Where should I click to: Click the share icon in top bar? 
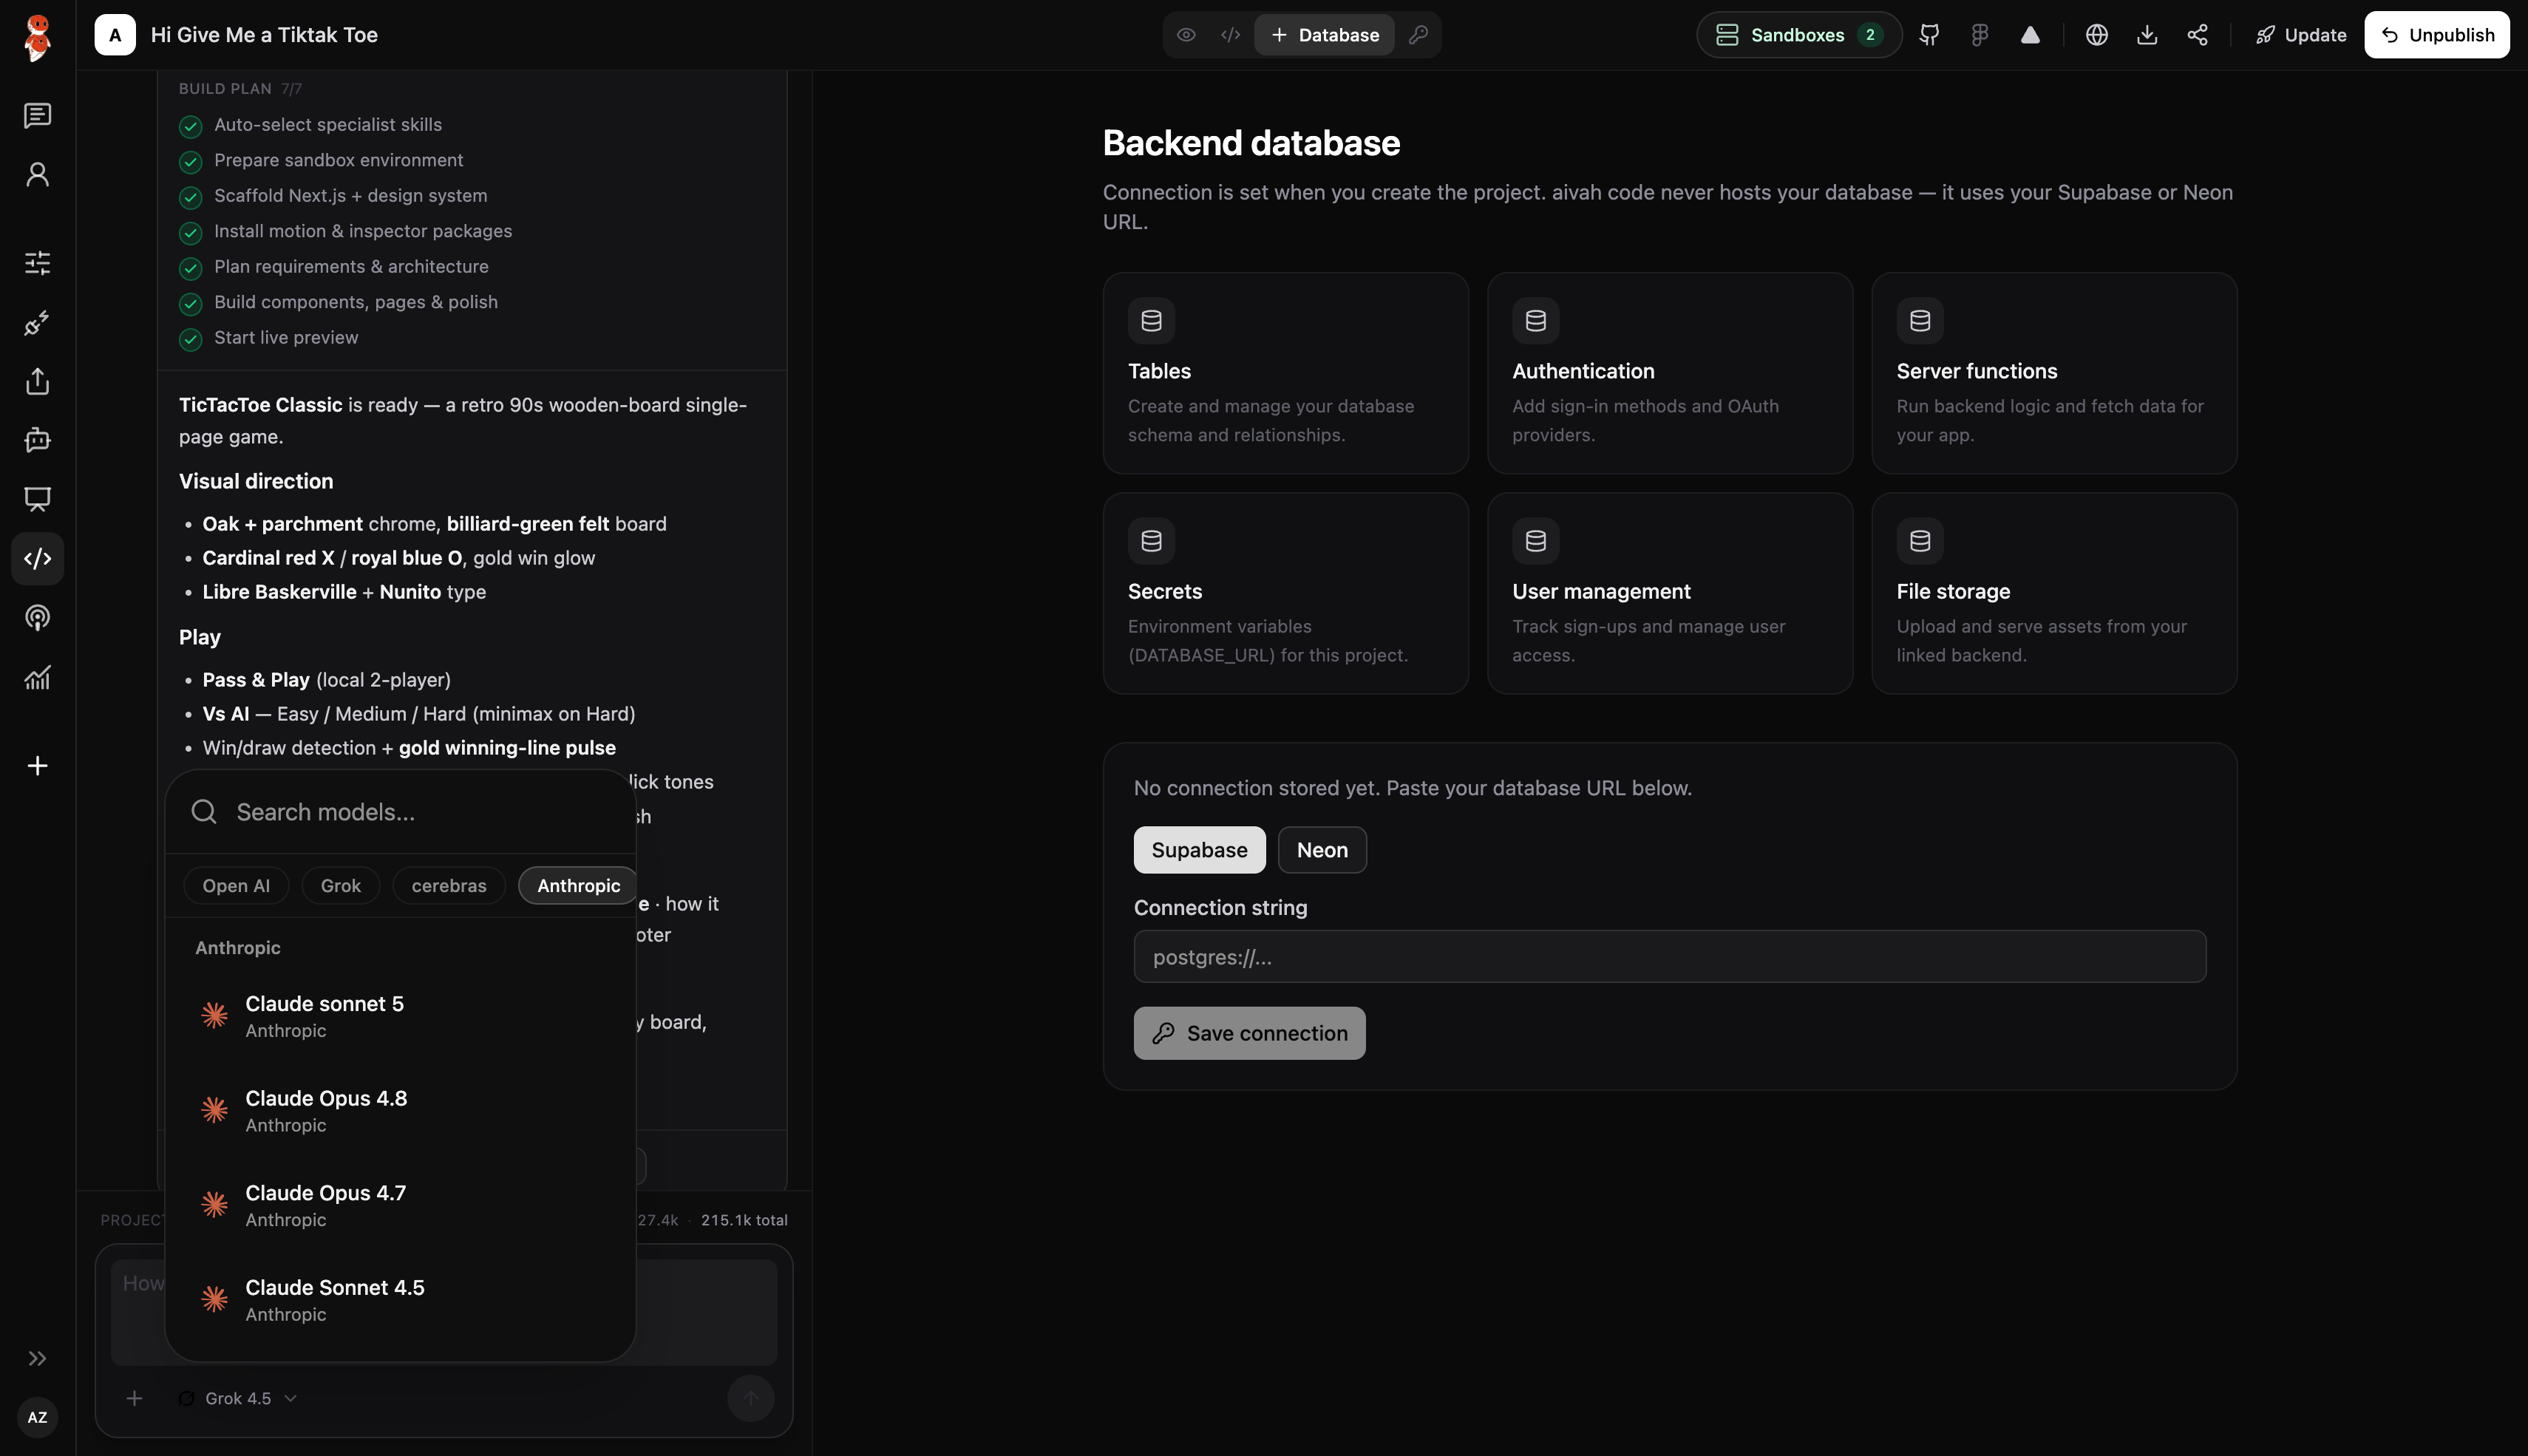[2197, 35]
